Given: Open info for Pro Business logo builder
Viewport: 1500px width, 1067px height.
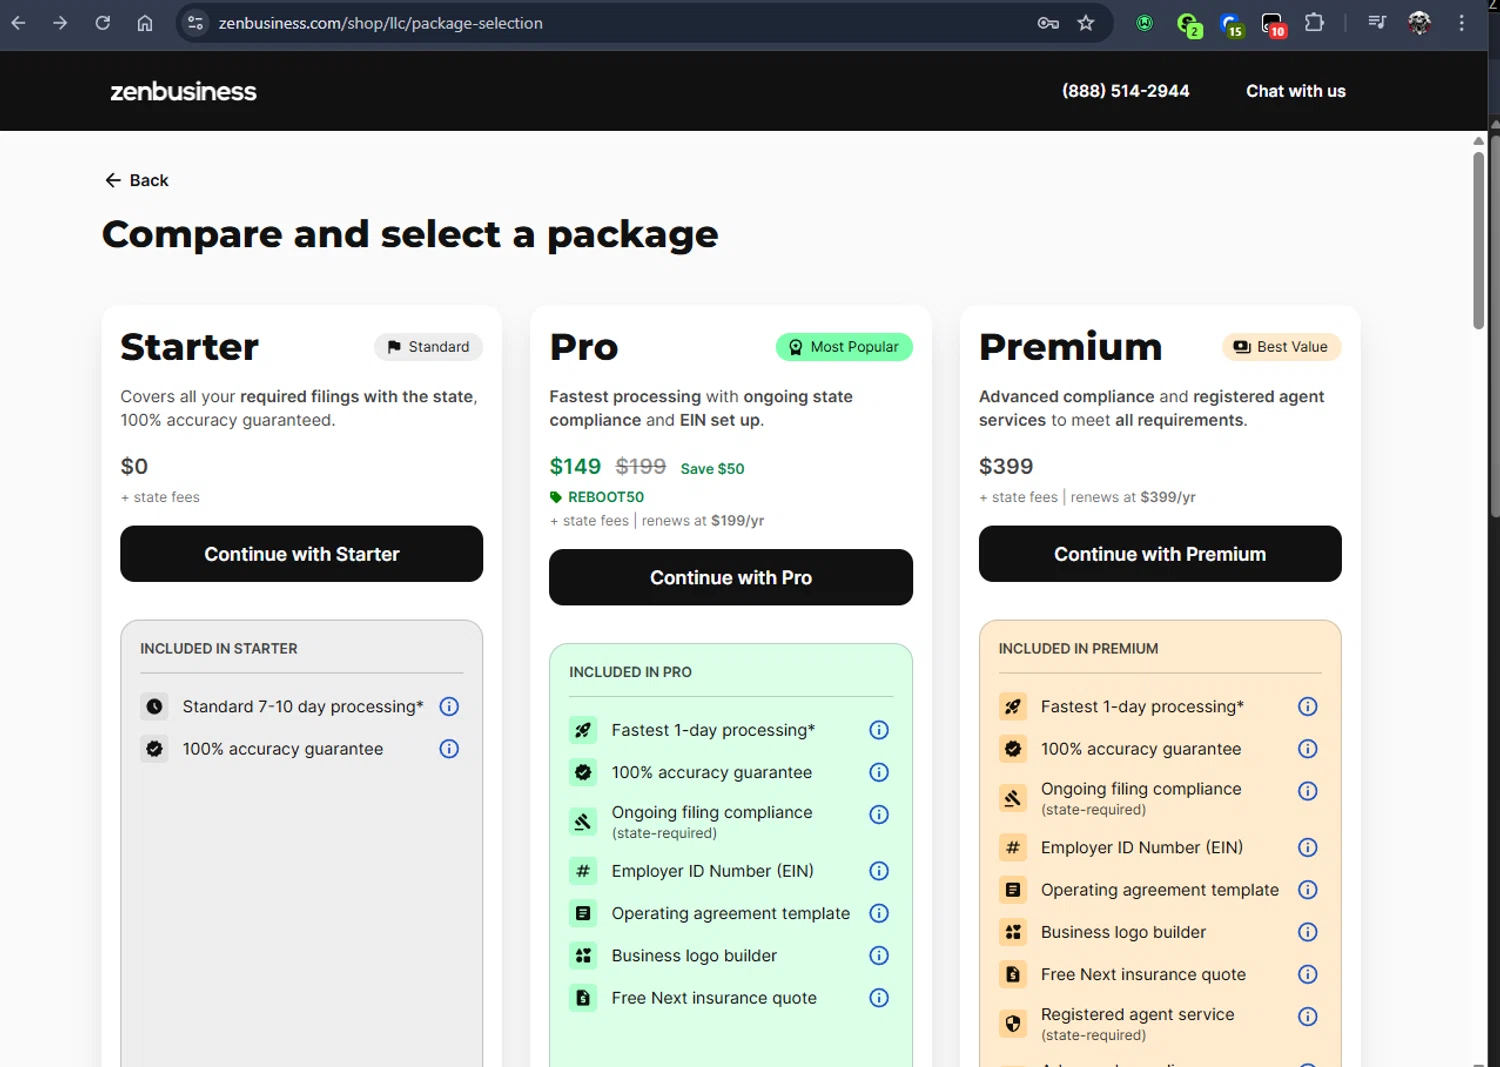Looking at the screenshot, I should 879,956.
